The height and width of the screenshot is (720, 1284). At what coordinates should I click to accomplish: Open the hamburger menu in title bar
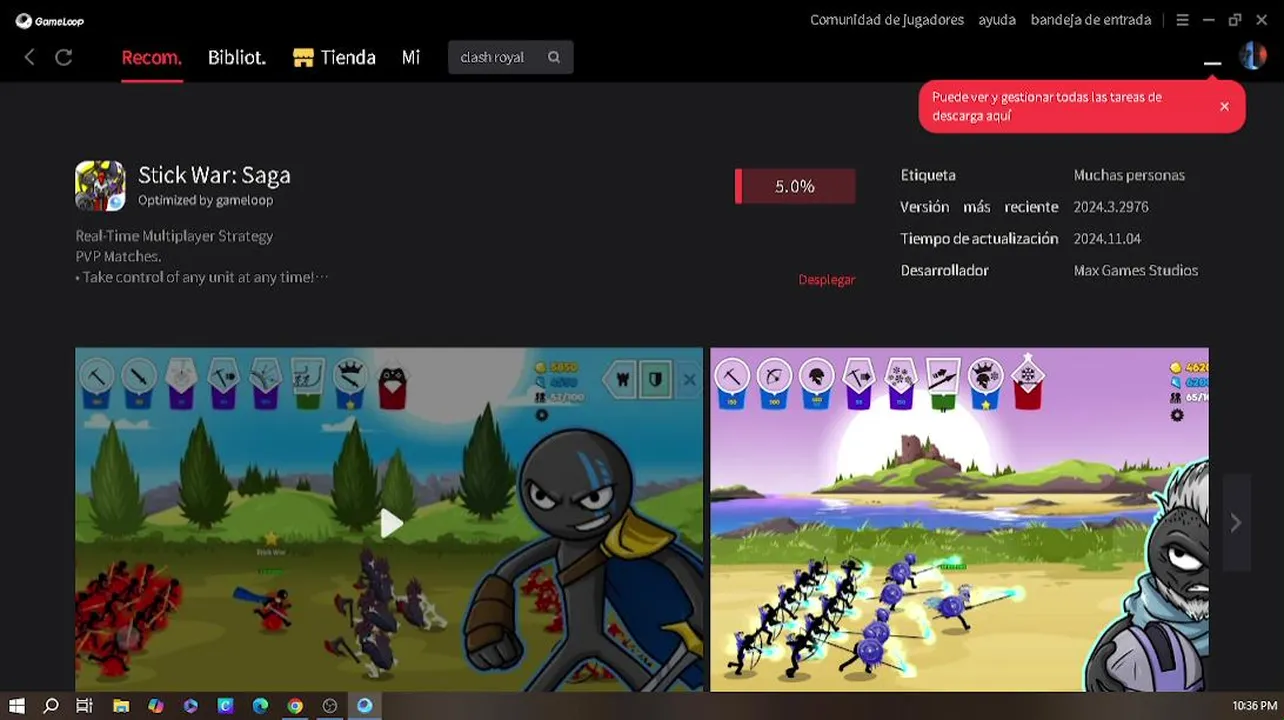coord(1182,20)
